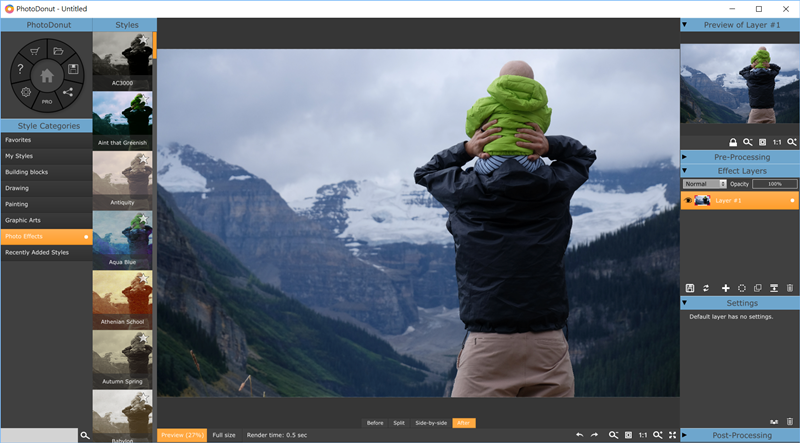The height and width of the screenshot is (443, 800).
Task: Star the Athenian School style
Action: click(x=144, y=278)
